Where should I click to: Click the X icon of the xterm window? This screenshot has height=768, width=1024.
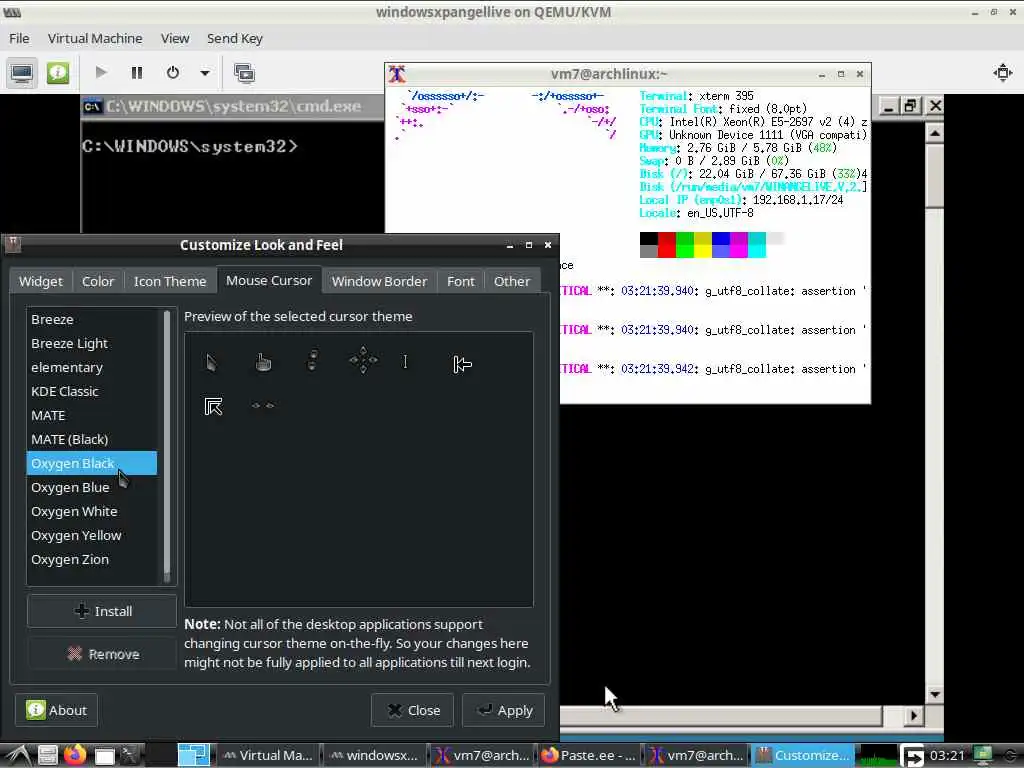(397, 74)
